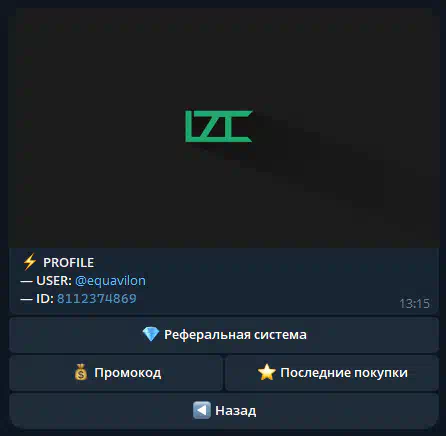Image resolution: width=446 pixels, height=436 pixels.
Task: Click the diamond icon on the referral button
Action: (x=151, y=334)
